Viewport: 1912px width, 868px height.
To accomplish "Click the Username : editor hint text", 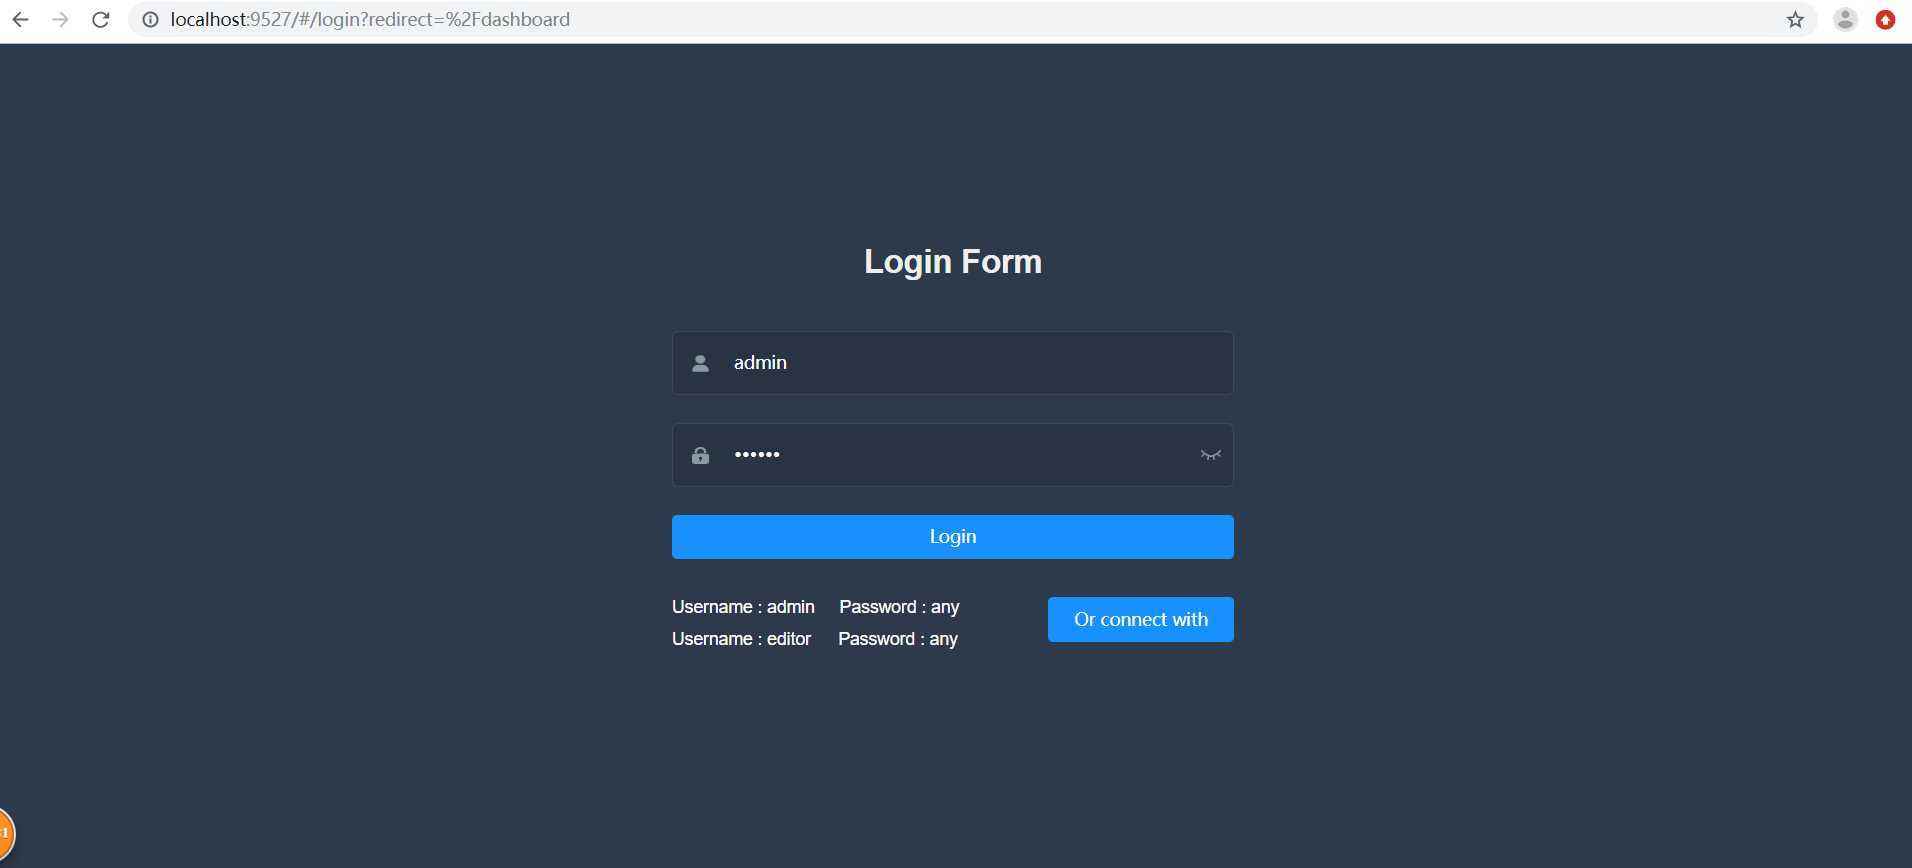I will click(741, 639).
